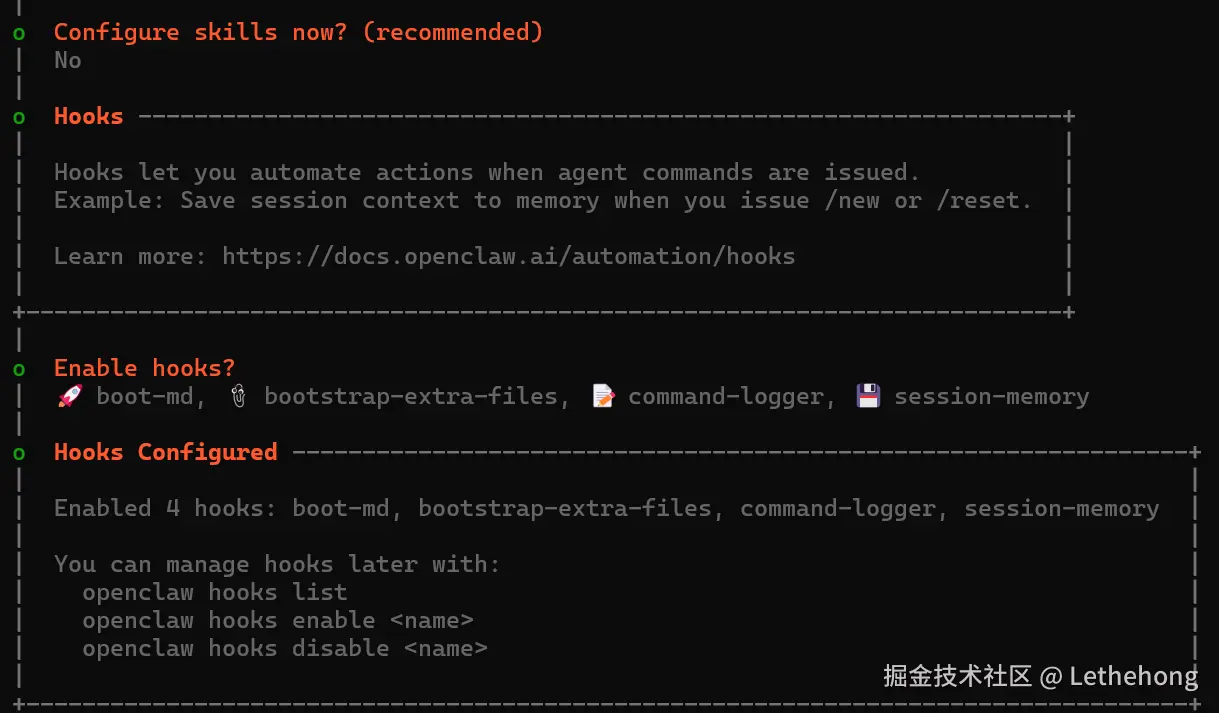The width and height of the screenshot is (1219, 713).
Task: Click the session-memory label in Enable hooks row
Action: pyautogui.click(x=991, y=397)
